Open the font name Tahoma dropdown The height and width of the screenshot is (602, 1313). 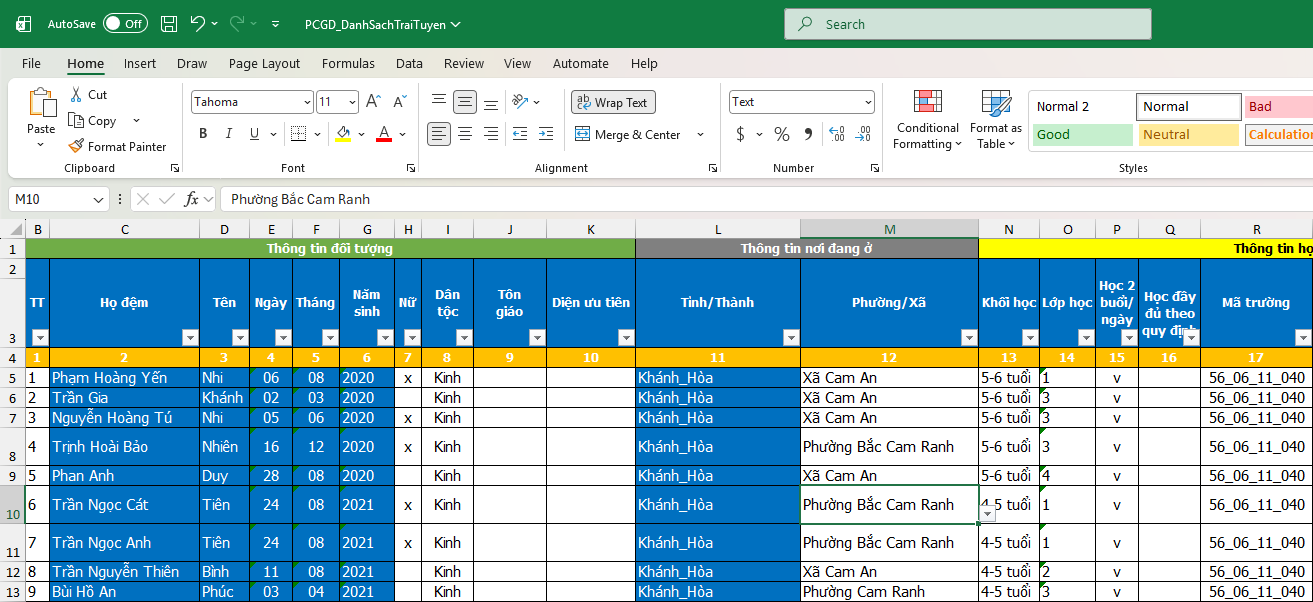(x=307, y=102)
